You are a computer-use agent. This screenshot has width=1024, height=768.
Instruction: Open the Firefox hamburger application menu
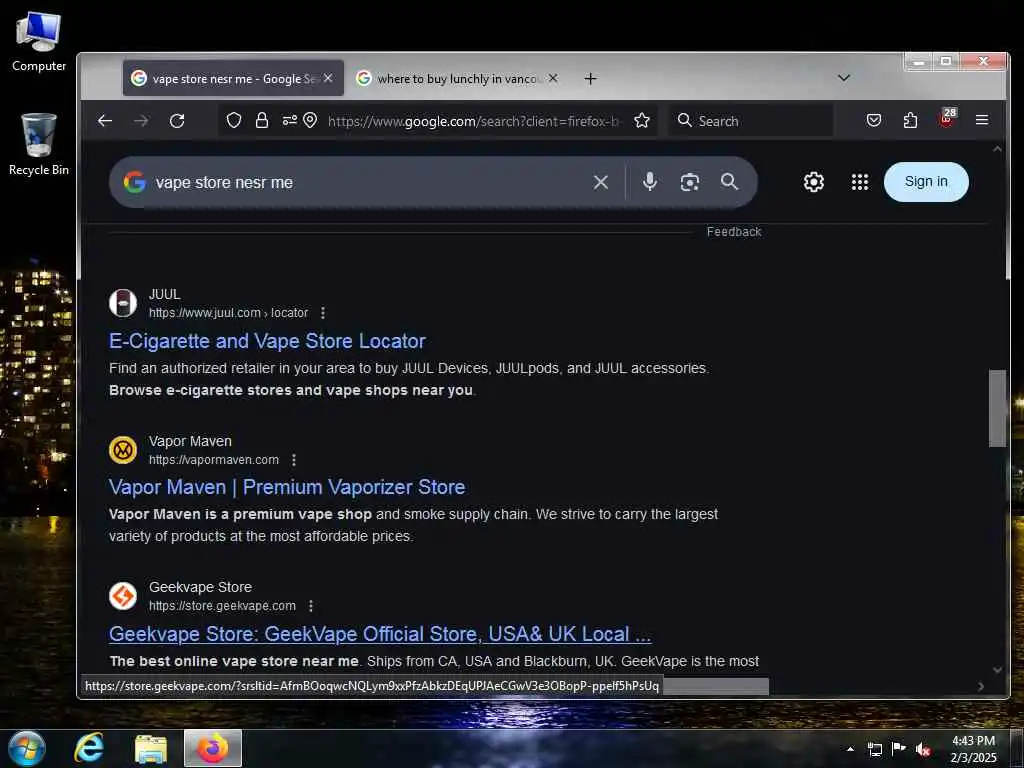pos(982,120)
